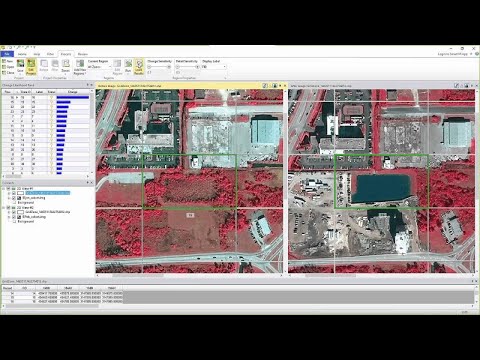Viewport: 480px width, 360px height.
Task: Click the raster icon of 2D View #2 img layer
Action: [x=19, y=217]
